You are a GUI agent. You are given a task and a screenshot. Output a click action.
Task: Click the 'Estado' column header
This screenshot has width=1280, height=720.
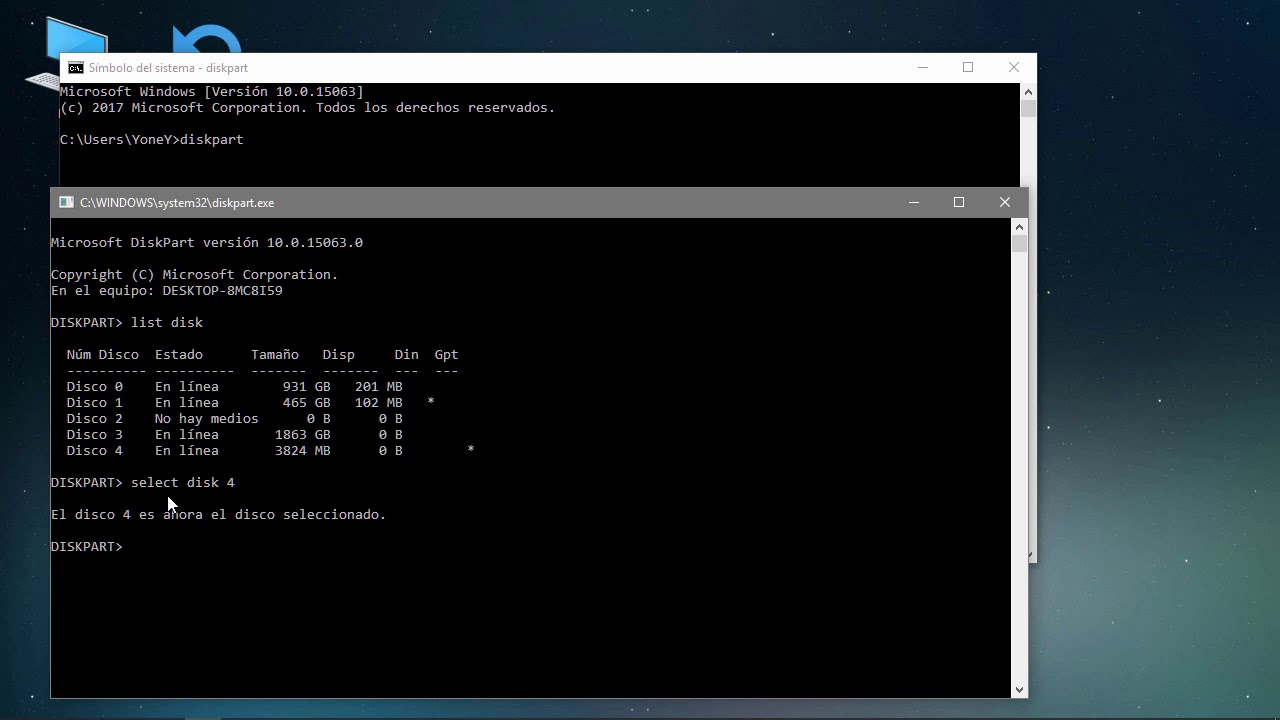point(179,355)
